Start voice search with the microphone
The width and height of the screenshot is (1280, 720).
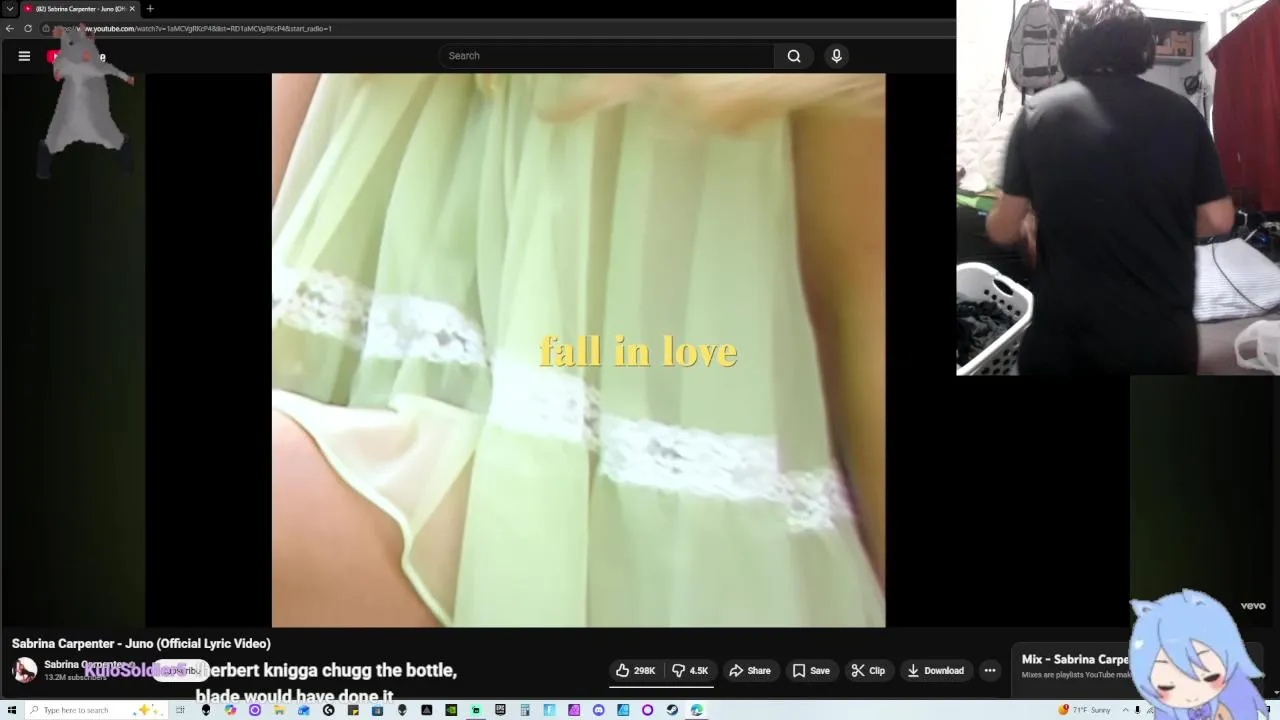tap(837, 56)
